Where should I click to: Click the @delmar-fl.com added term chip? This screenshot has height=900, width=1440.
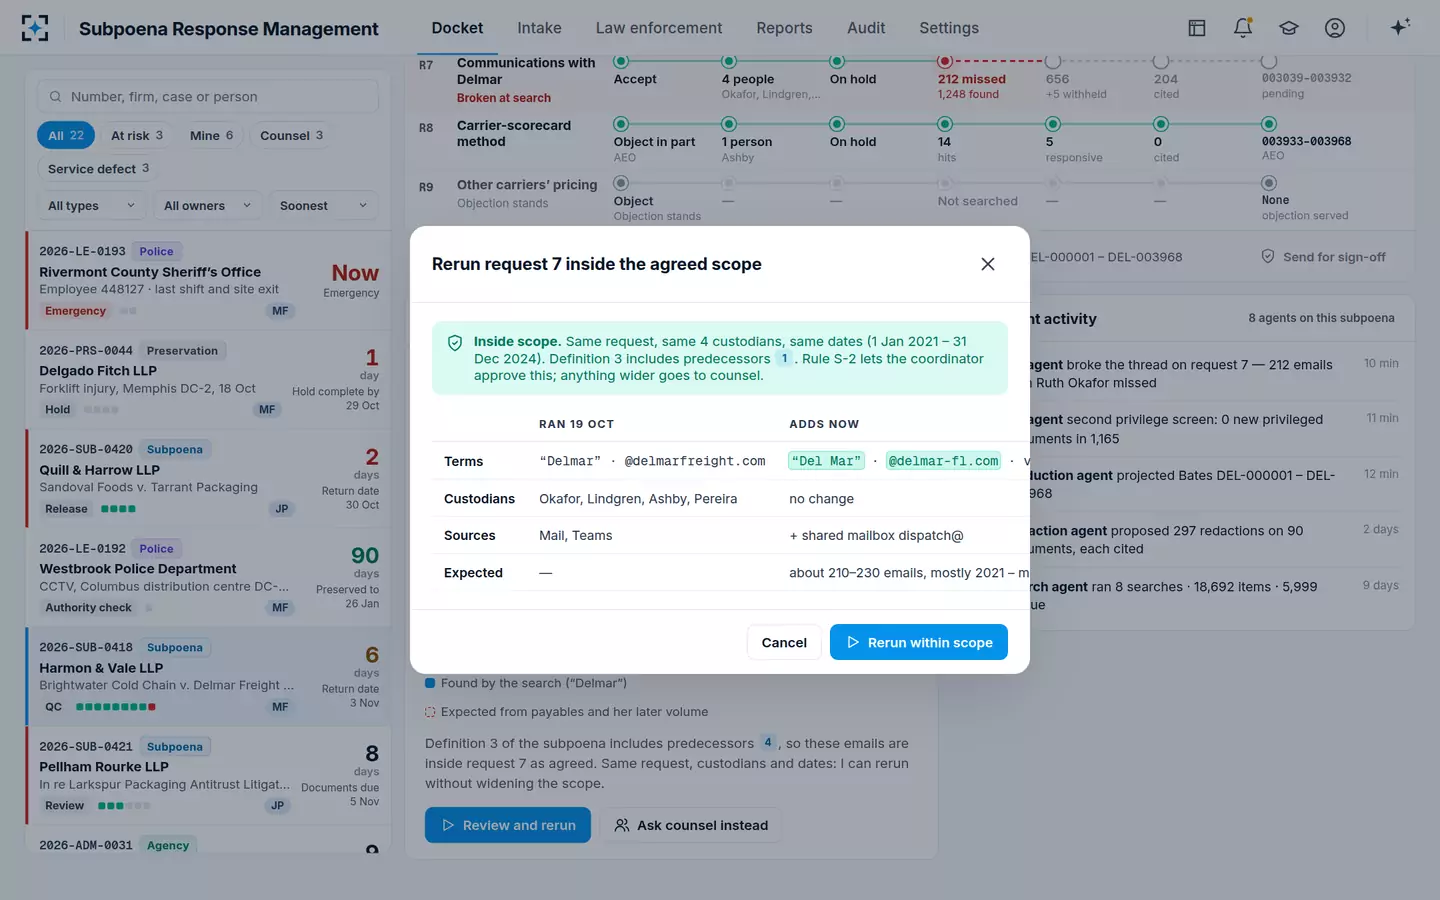943,461
